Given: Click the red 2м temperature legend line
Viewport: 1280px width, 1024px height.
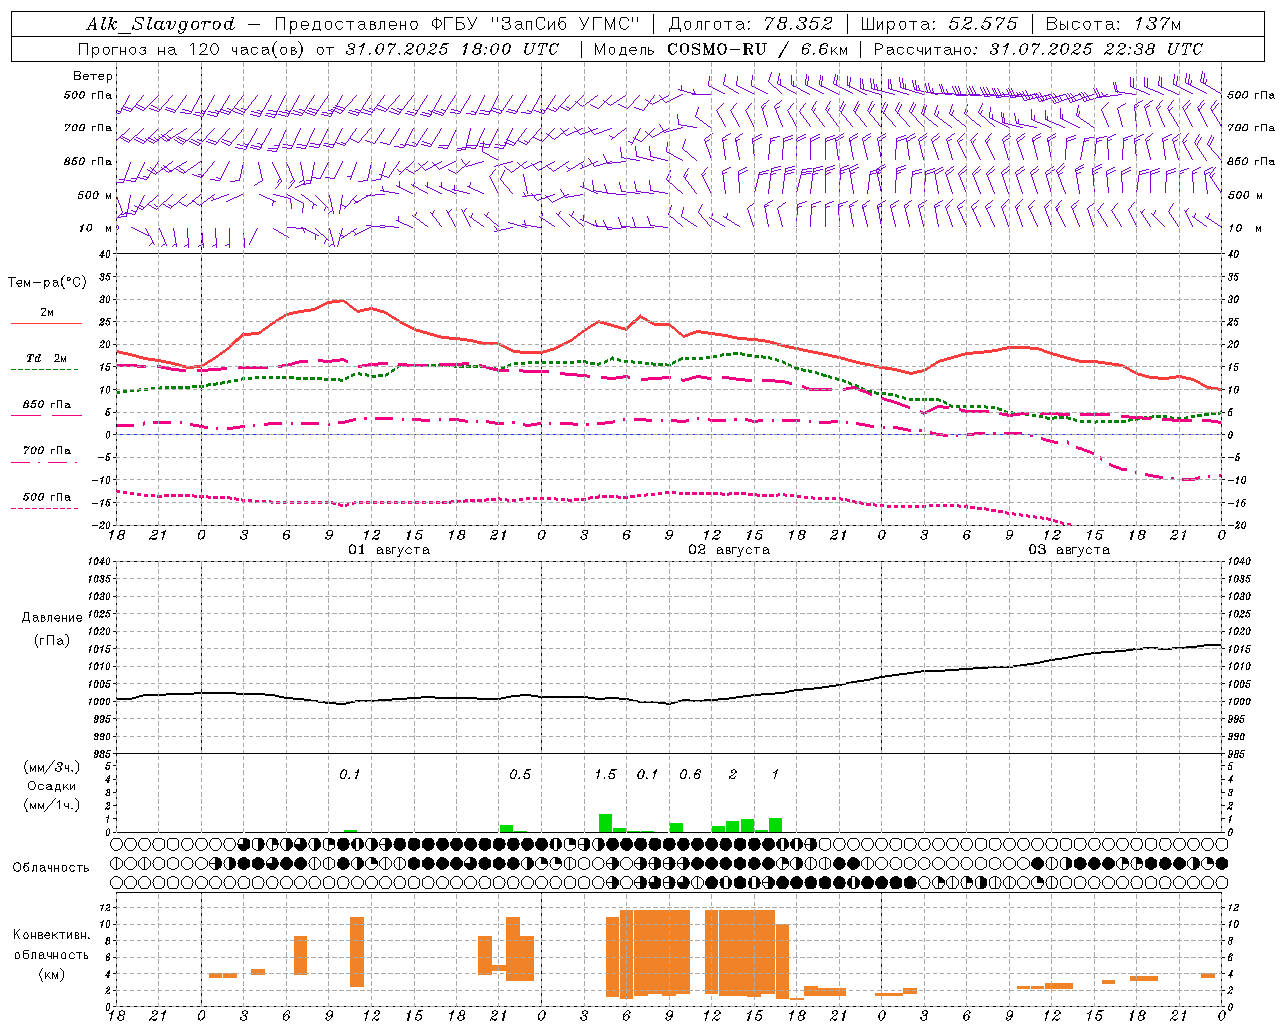Looking at the screenshot, I should coord(46,323).
